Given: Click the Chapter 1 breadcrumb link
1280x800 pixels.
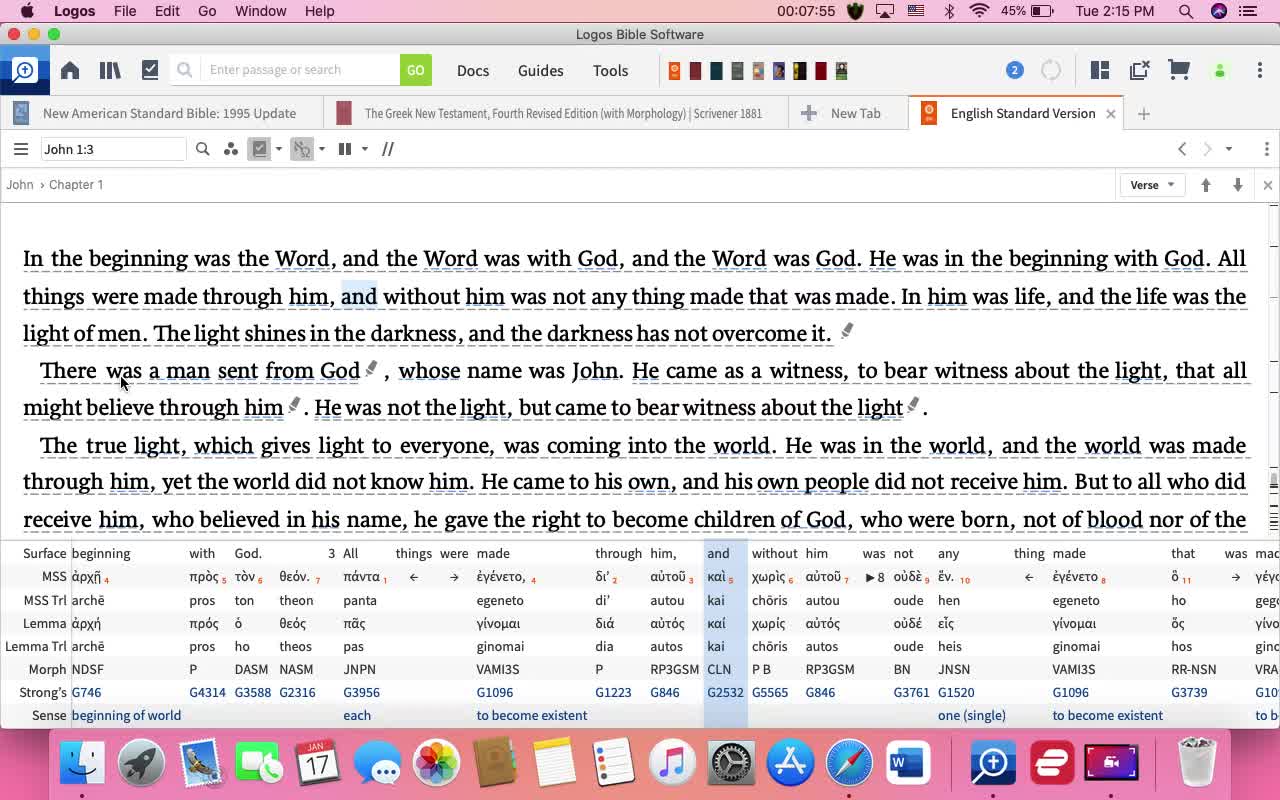Looking at the screenshot, I should (76, 185).
